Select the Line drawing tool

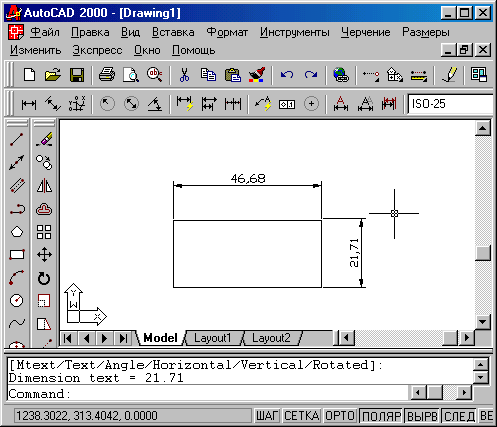pyautogui.click(x=17, y=140)
